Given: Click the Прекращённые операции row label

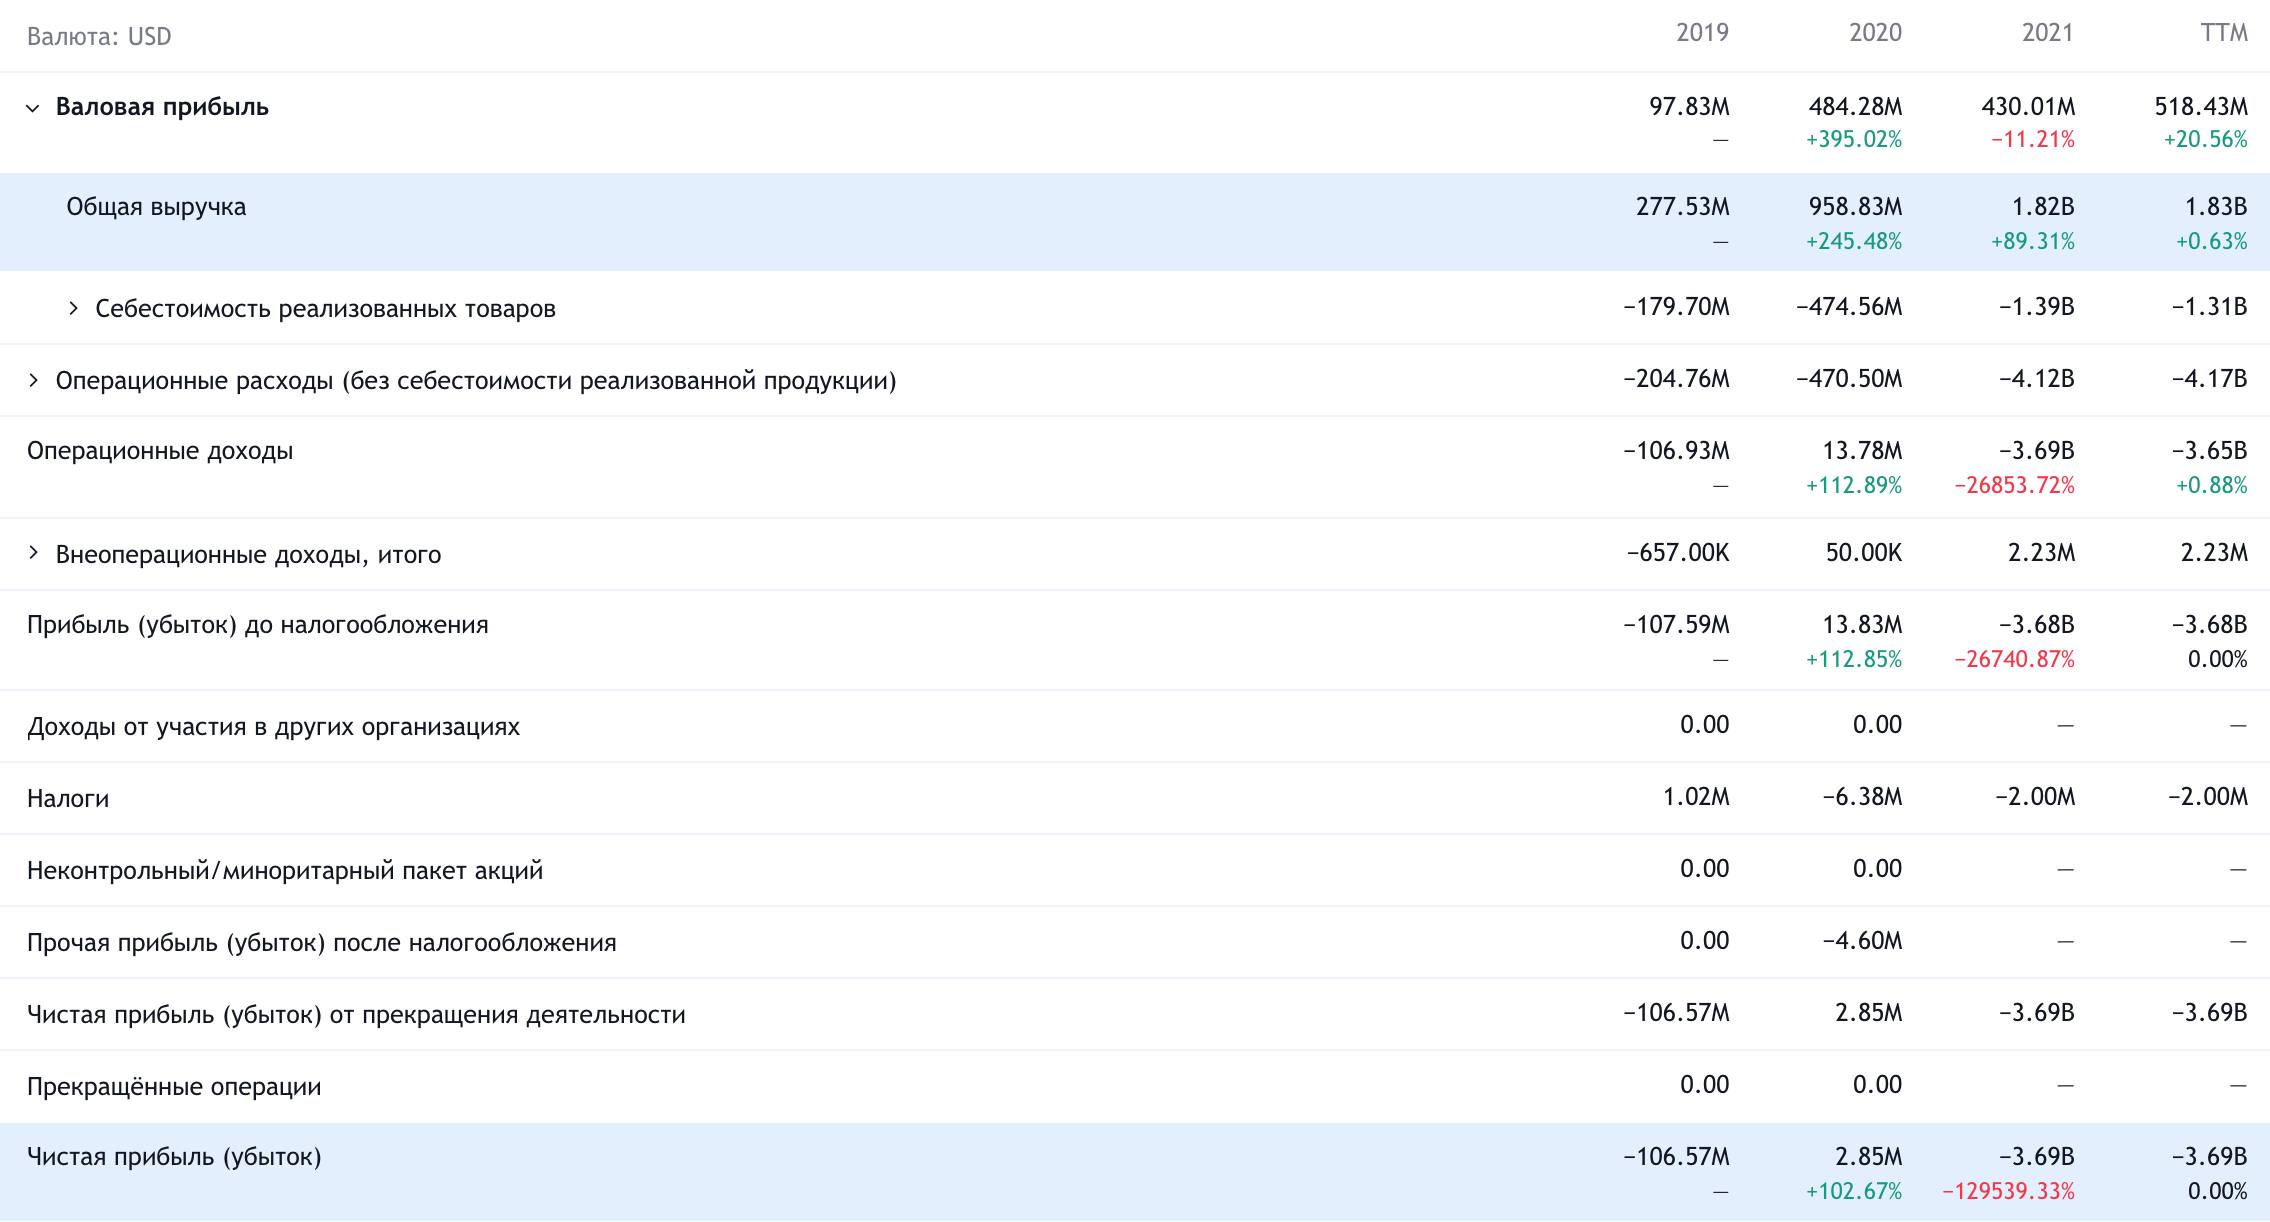Looking at the screenshot, I should point(174,1086).
